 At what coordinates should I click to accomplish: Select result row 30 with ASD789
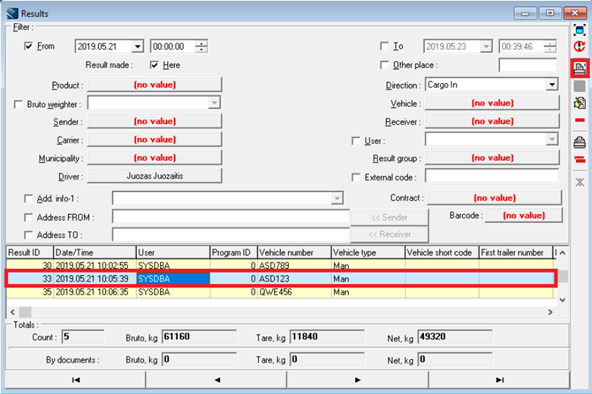[x=281, y=265]
